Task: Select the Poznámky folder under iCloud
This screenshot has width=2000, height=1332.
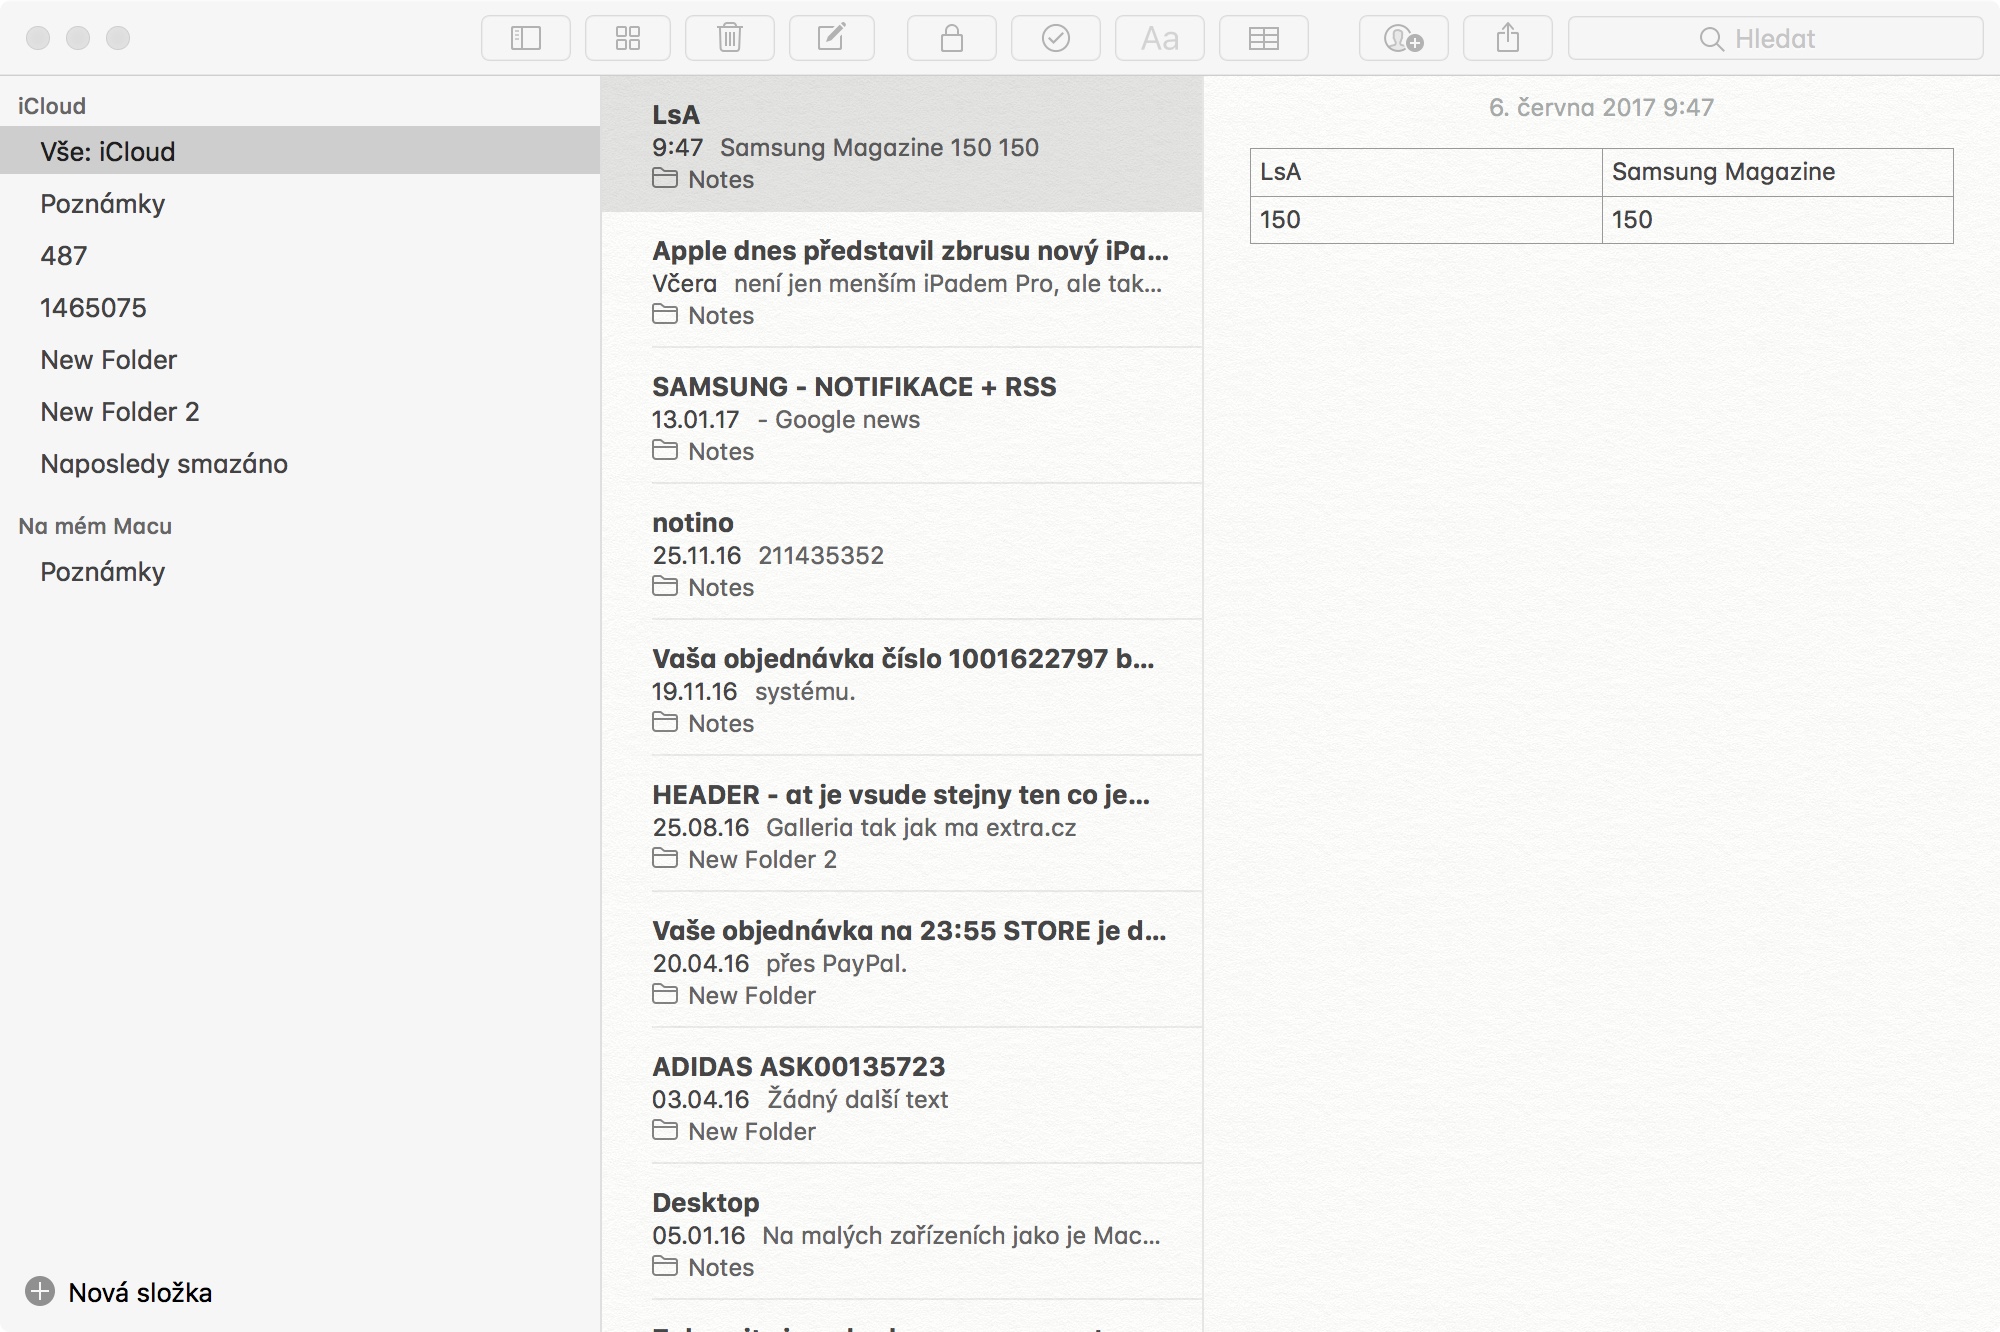Action: pyautogui.click(x=103, y=204)
